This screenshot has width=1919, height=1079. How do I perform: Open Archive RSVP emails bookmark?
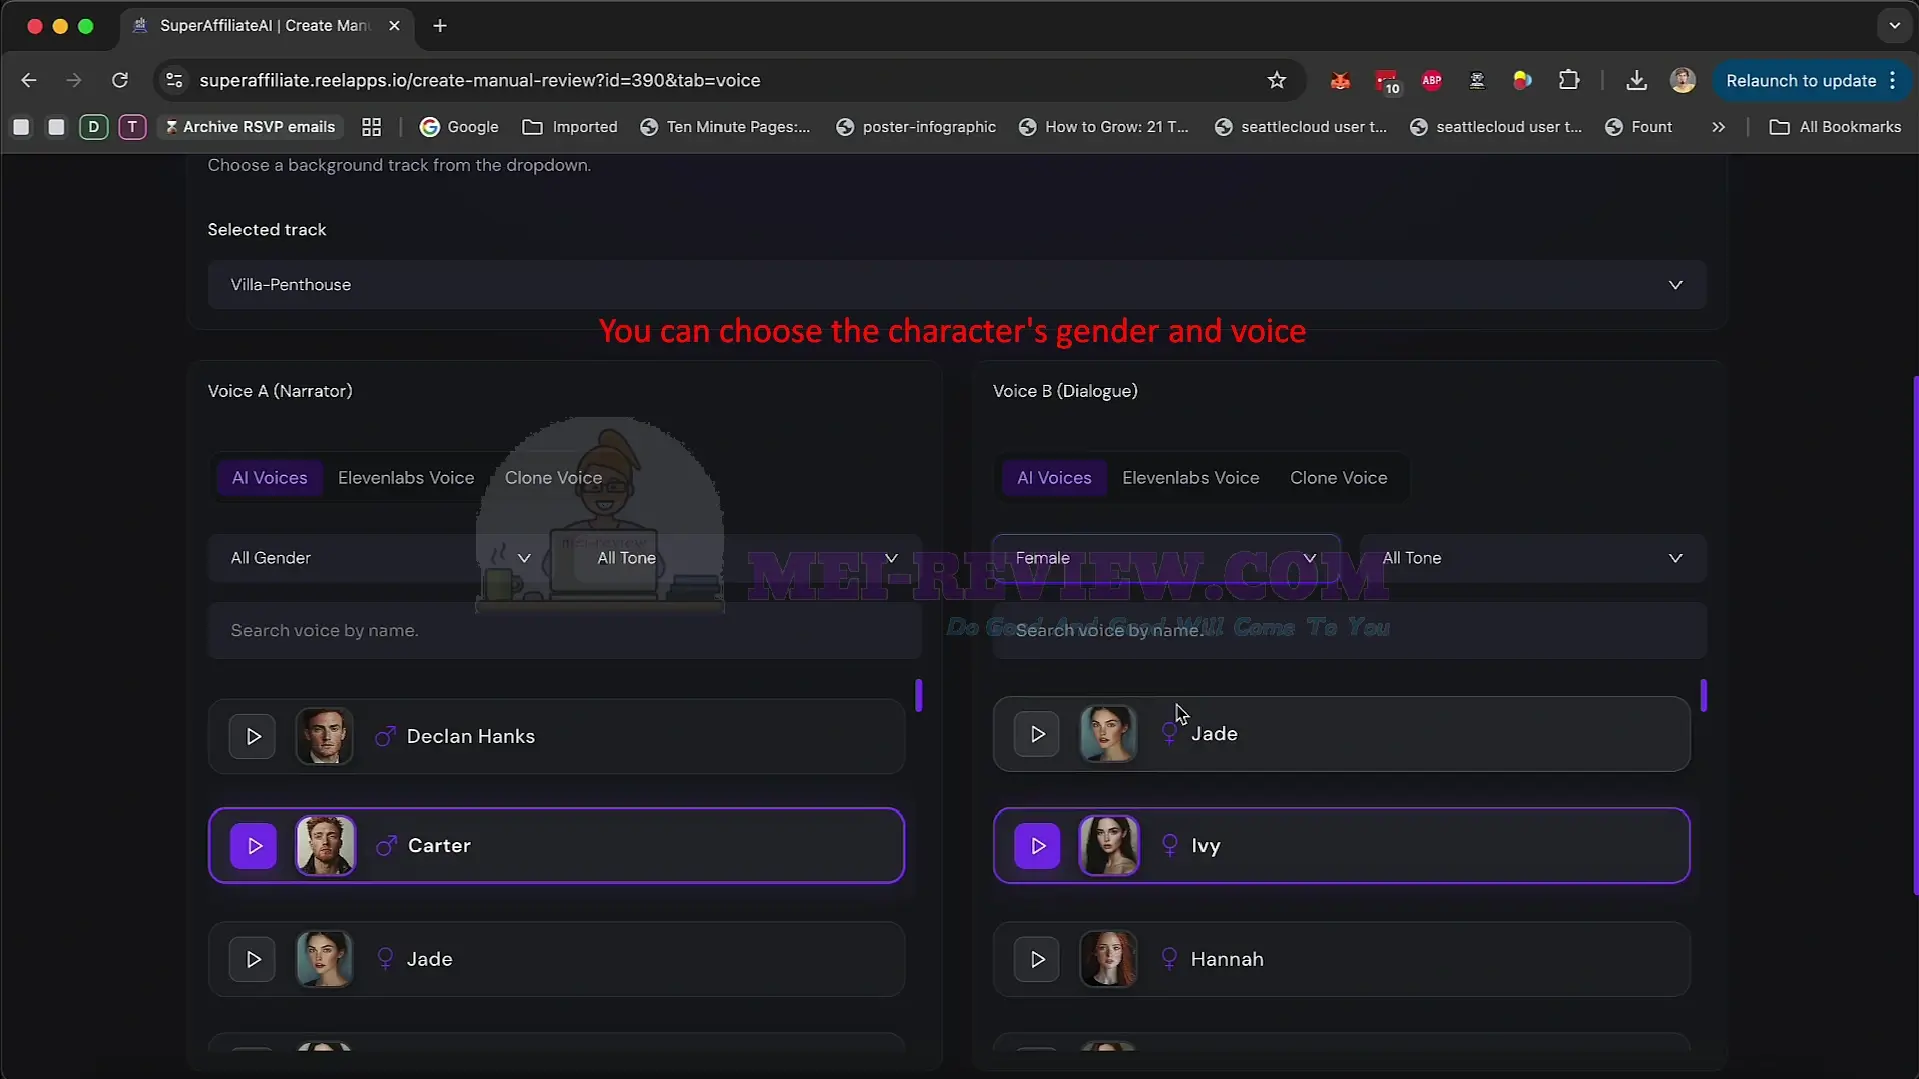coord(250,127)
